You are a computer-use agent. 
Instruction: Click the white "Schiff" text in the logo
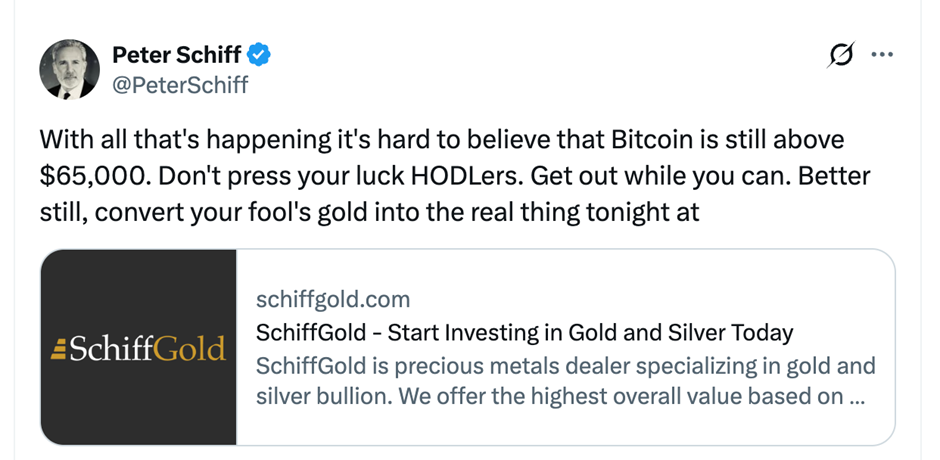[108, 348]
